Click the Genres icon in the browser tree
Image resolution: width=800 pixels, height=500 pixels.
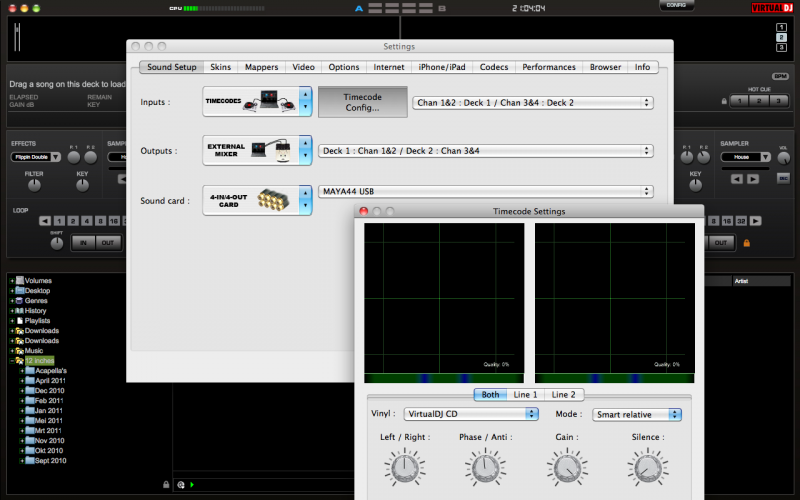point(19,301)
